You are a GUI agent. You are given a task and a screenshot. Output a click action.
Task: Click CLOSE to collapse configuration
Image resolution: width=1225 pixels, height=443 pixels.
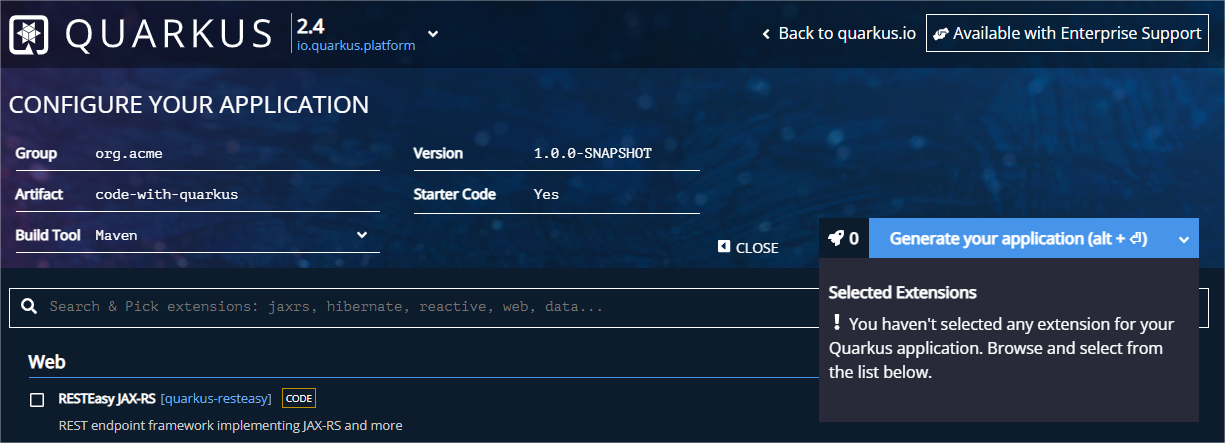748,247
